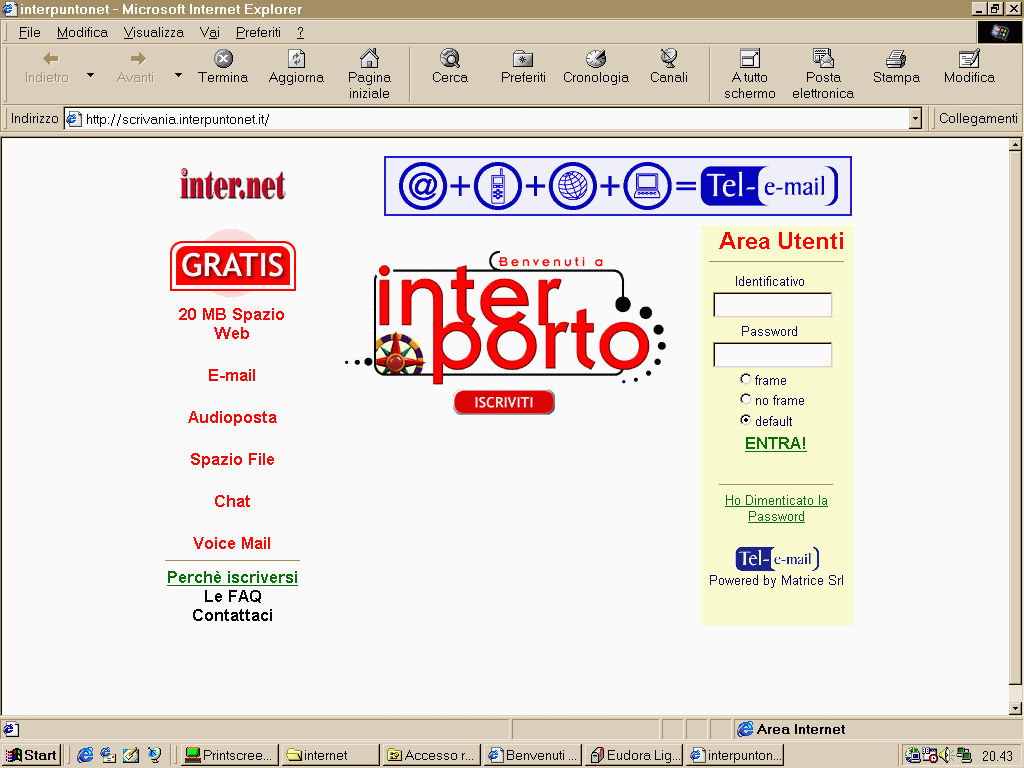Viewport: 1024px width, 768px height.
Task: Click the GRATIS badge image
Action: point(232,266)
